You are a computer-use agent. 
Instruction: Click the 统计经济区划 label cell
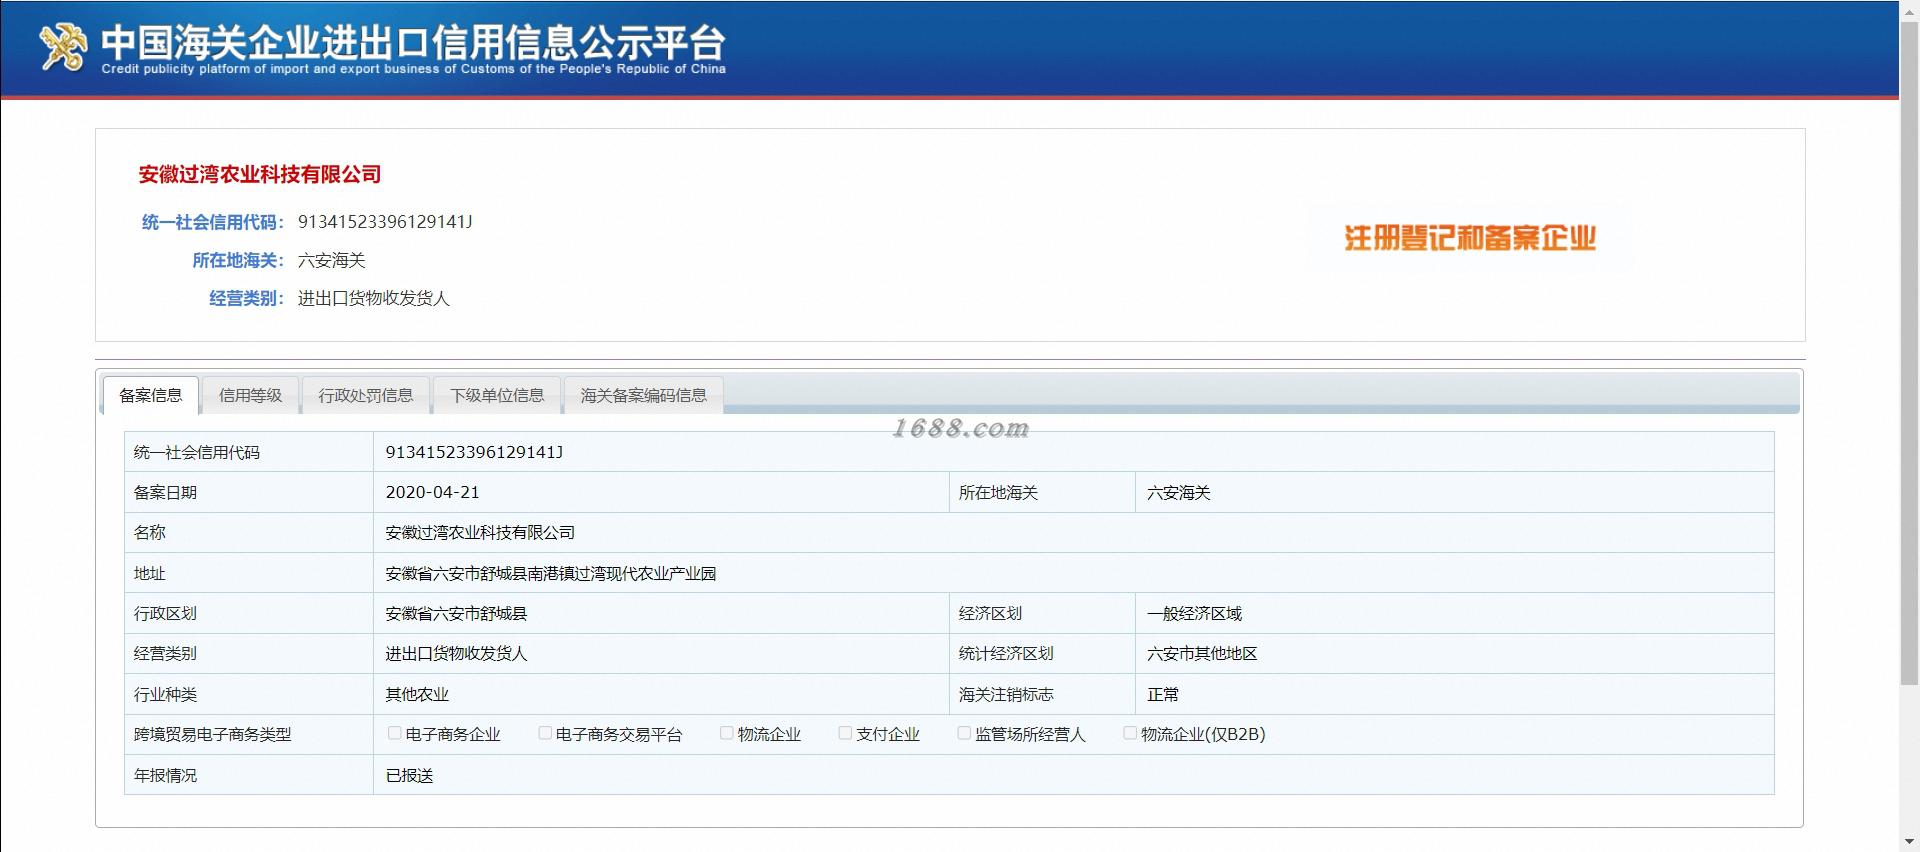pyautogui.click(x=1042, y=653)
